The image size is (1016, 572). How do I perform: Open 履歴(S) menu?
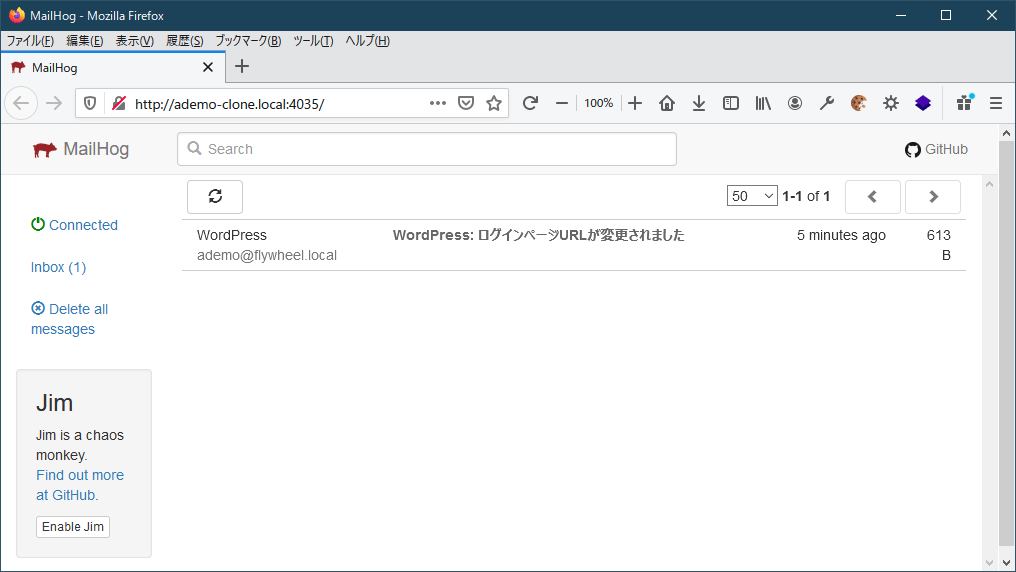click(184, 41)
